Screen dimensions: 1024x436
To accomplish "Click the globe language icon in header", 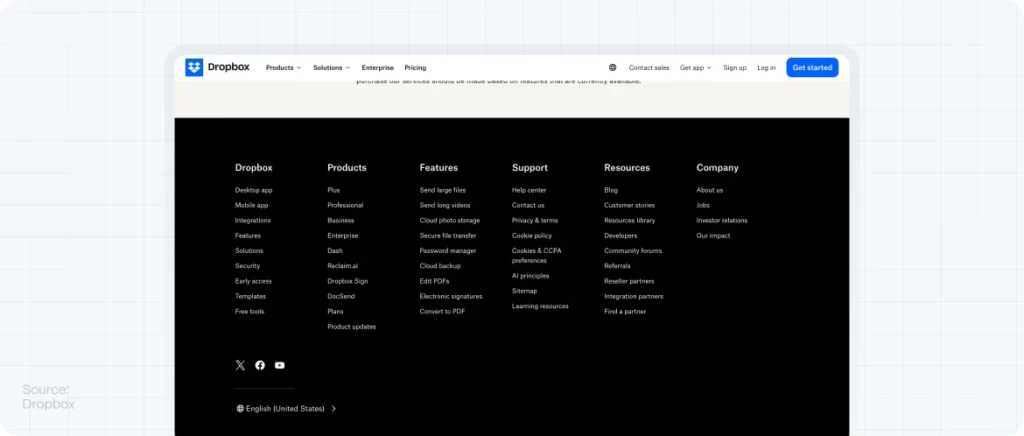I will pyautogui.click(x=612, y=68).
